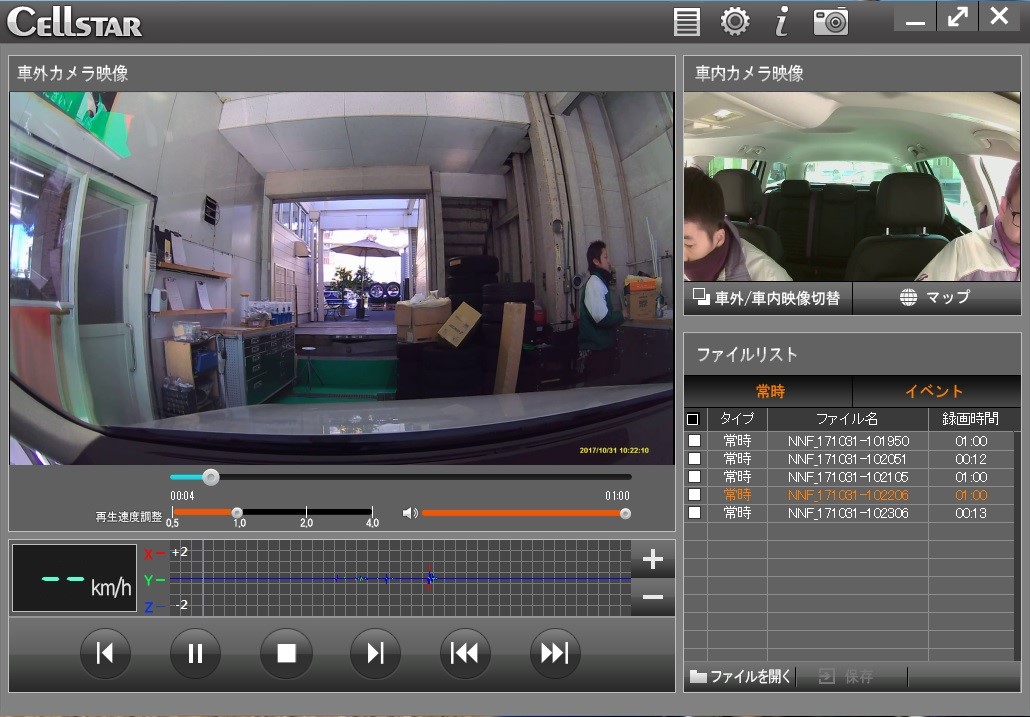This screenshot has width=1030, height=717.
Task: Step forward one frame
Action: tap(375, 654)
